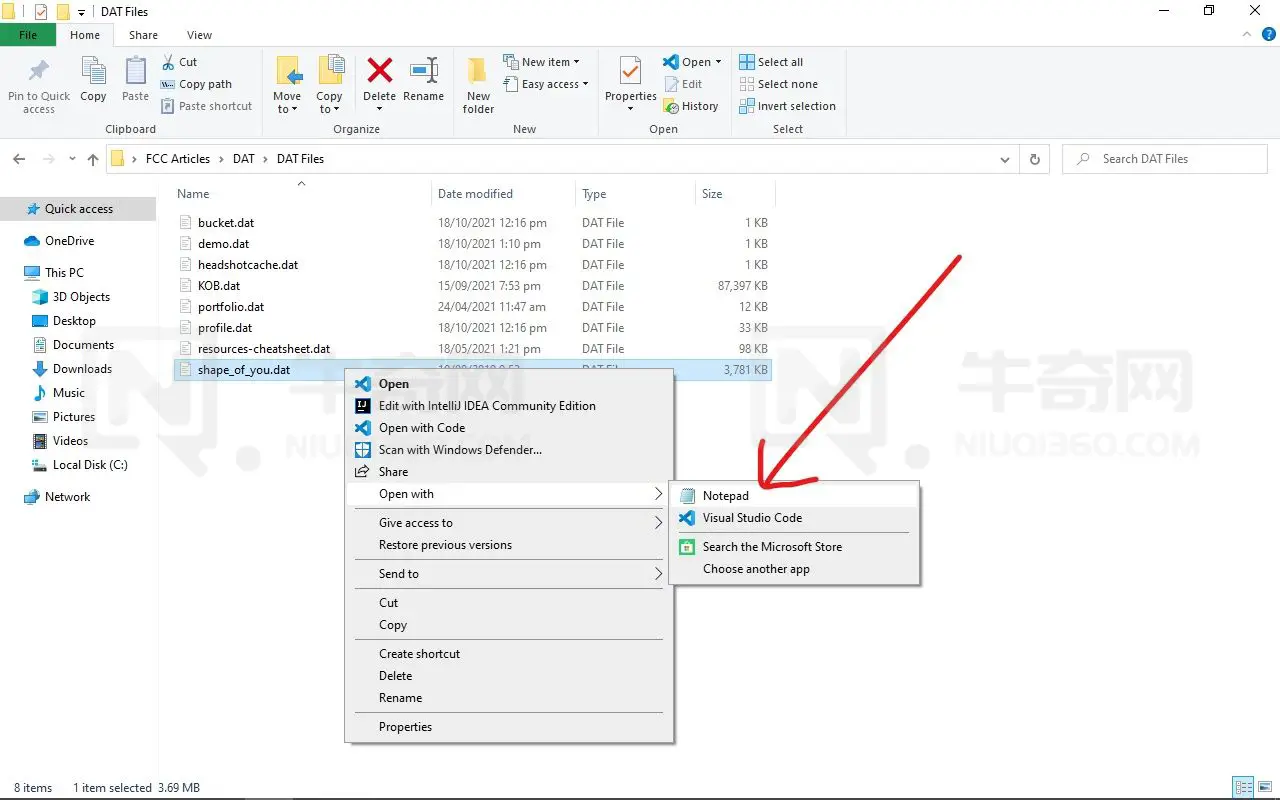The width and height of the screenshot is (1280, 800).
Task: Click Select all in ribbon
Action: [x=771, y=62]
